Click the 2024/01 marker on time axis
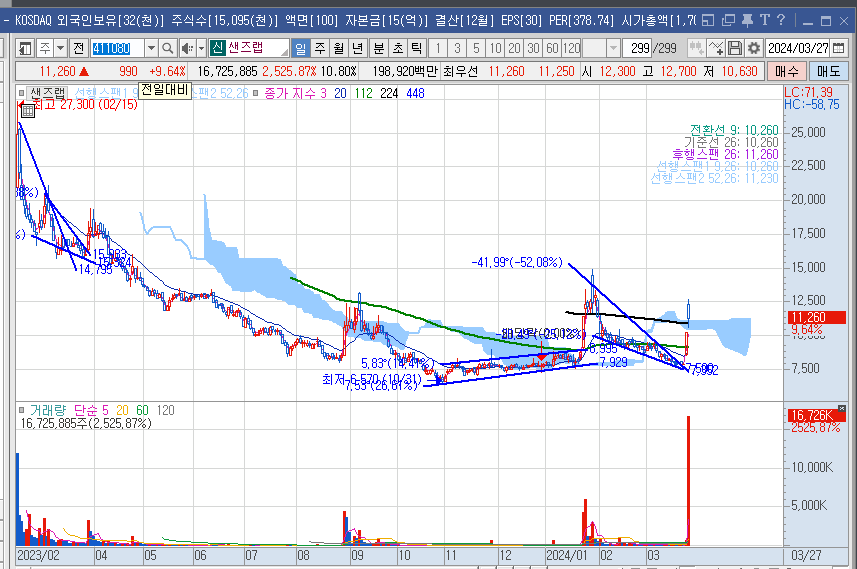This screenshot has height=569, width=857. coord(567,555)
